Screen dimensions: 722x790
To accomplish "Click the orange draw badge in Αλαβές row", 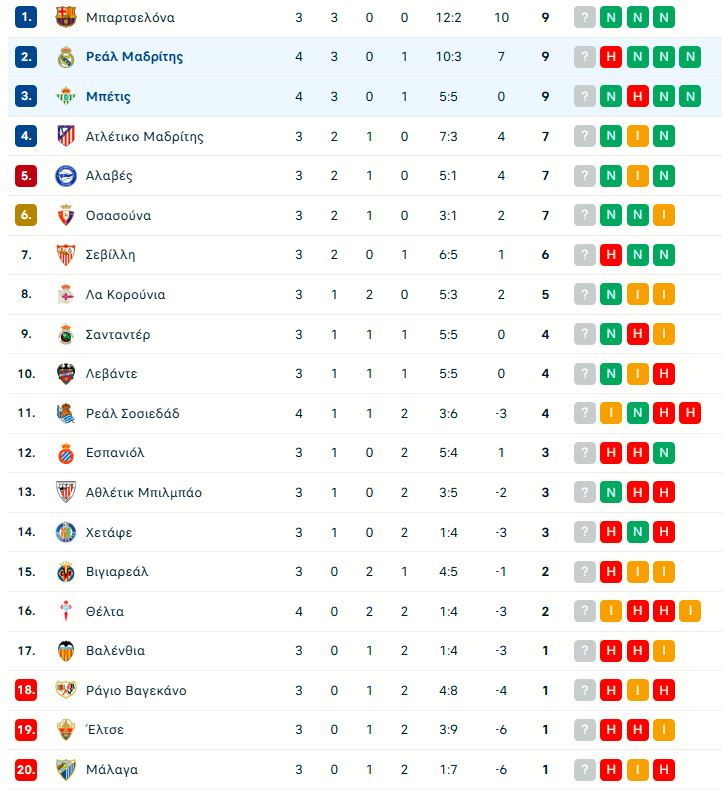I will pos(637,175).
